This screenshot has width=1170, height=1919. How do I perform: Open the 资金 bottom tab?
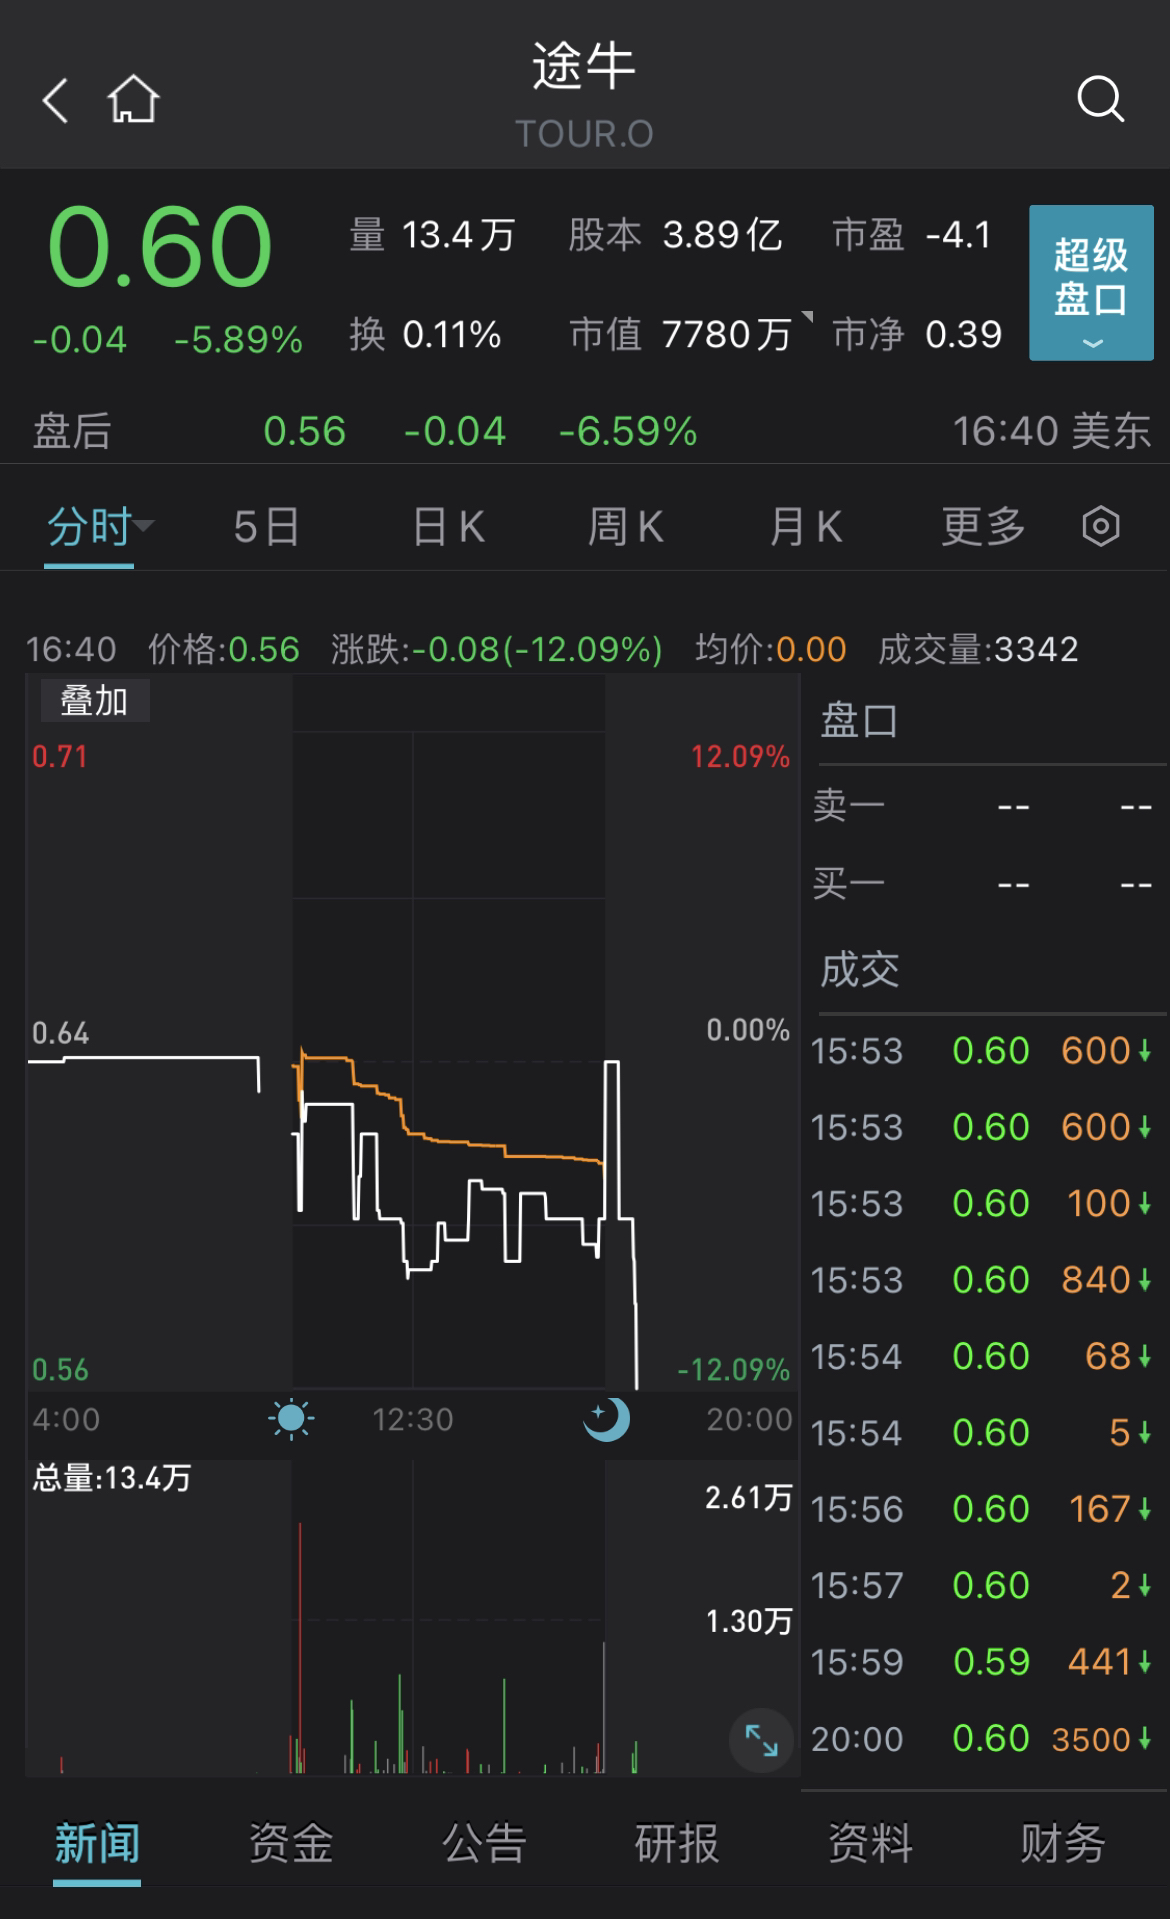[x=290, y=1842]
